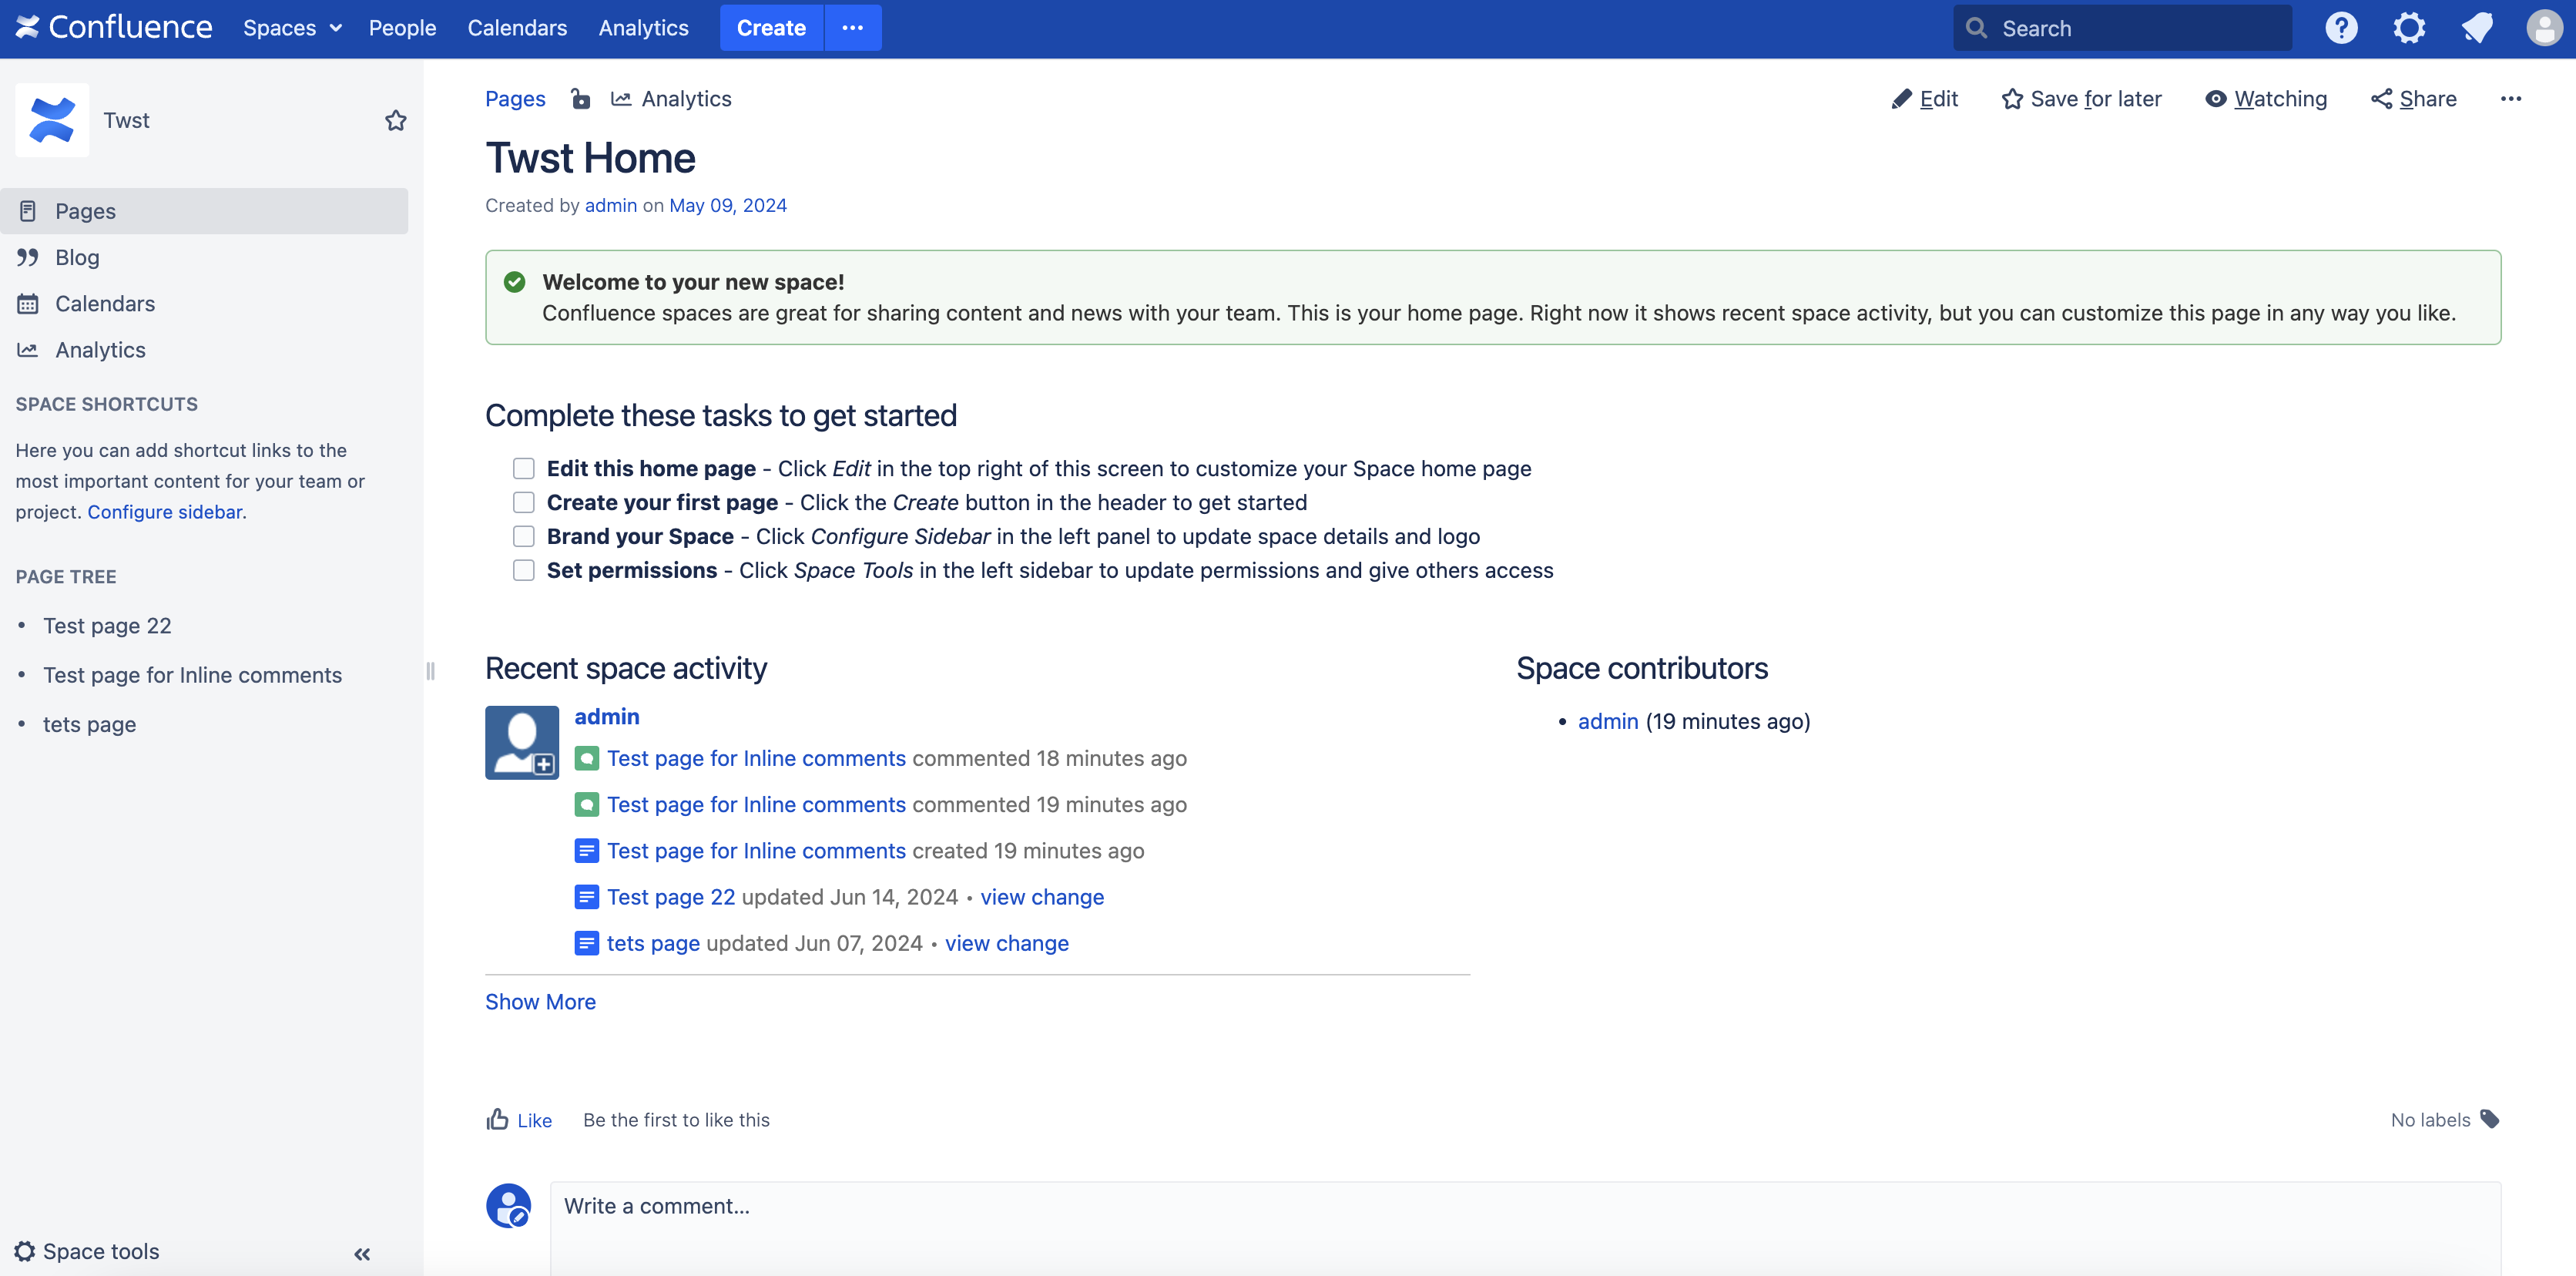Click the Configure sidebar link
Viewport: 2576px width, 1276px height.
pyautogui.click(x=164, y=511)
